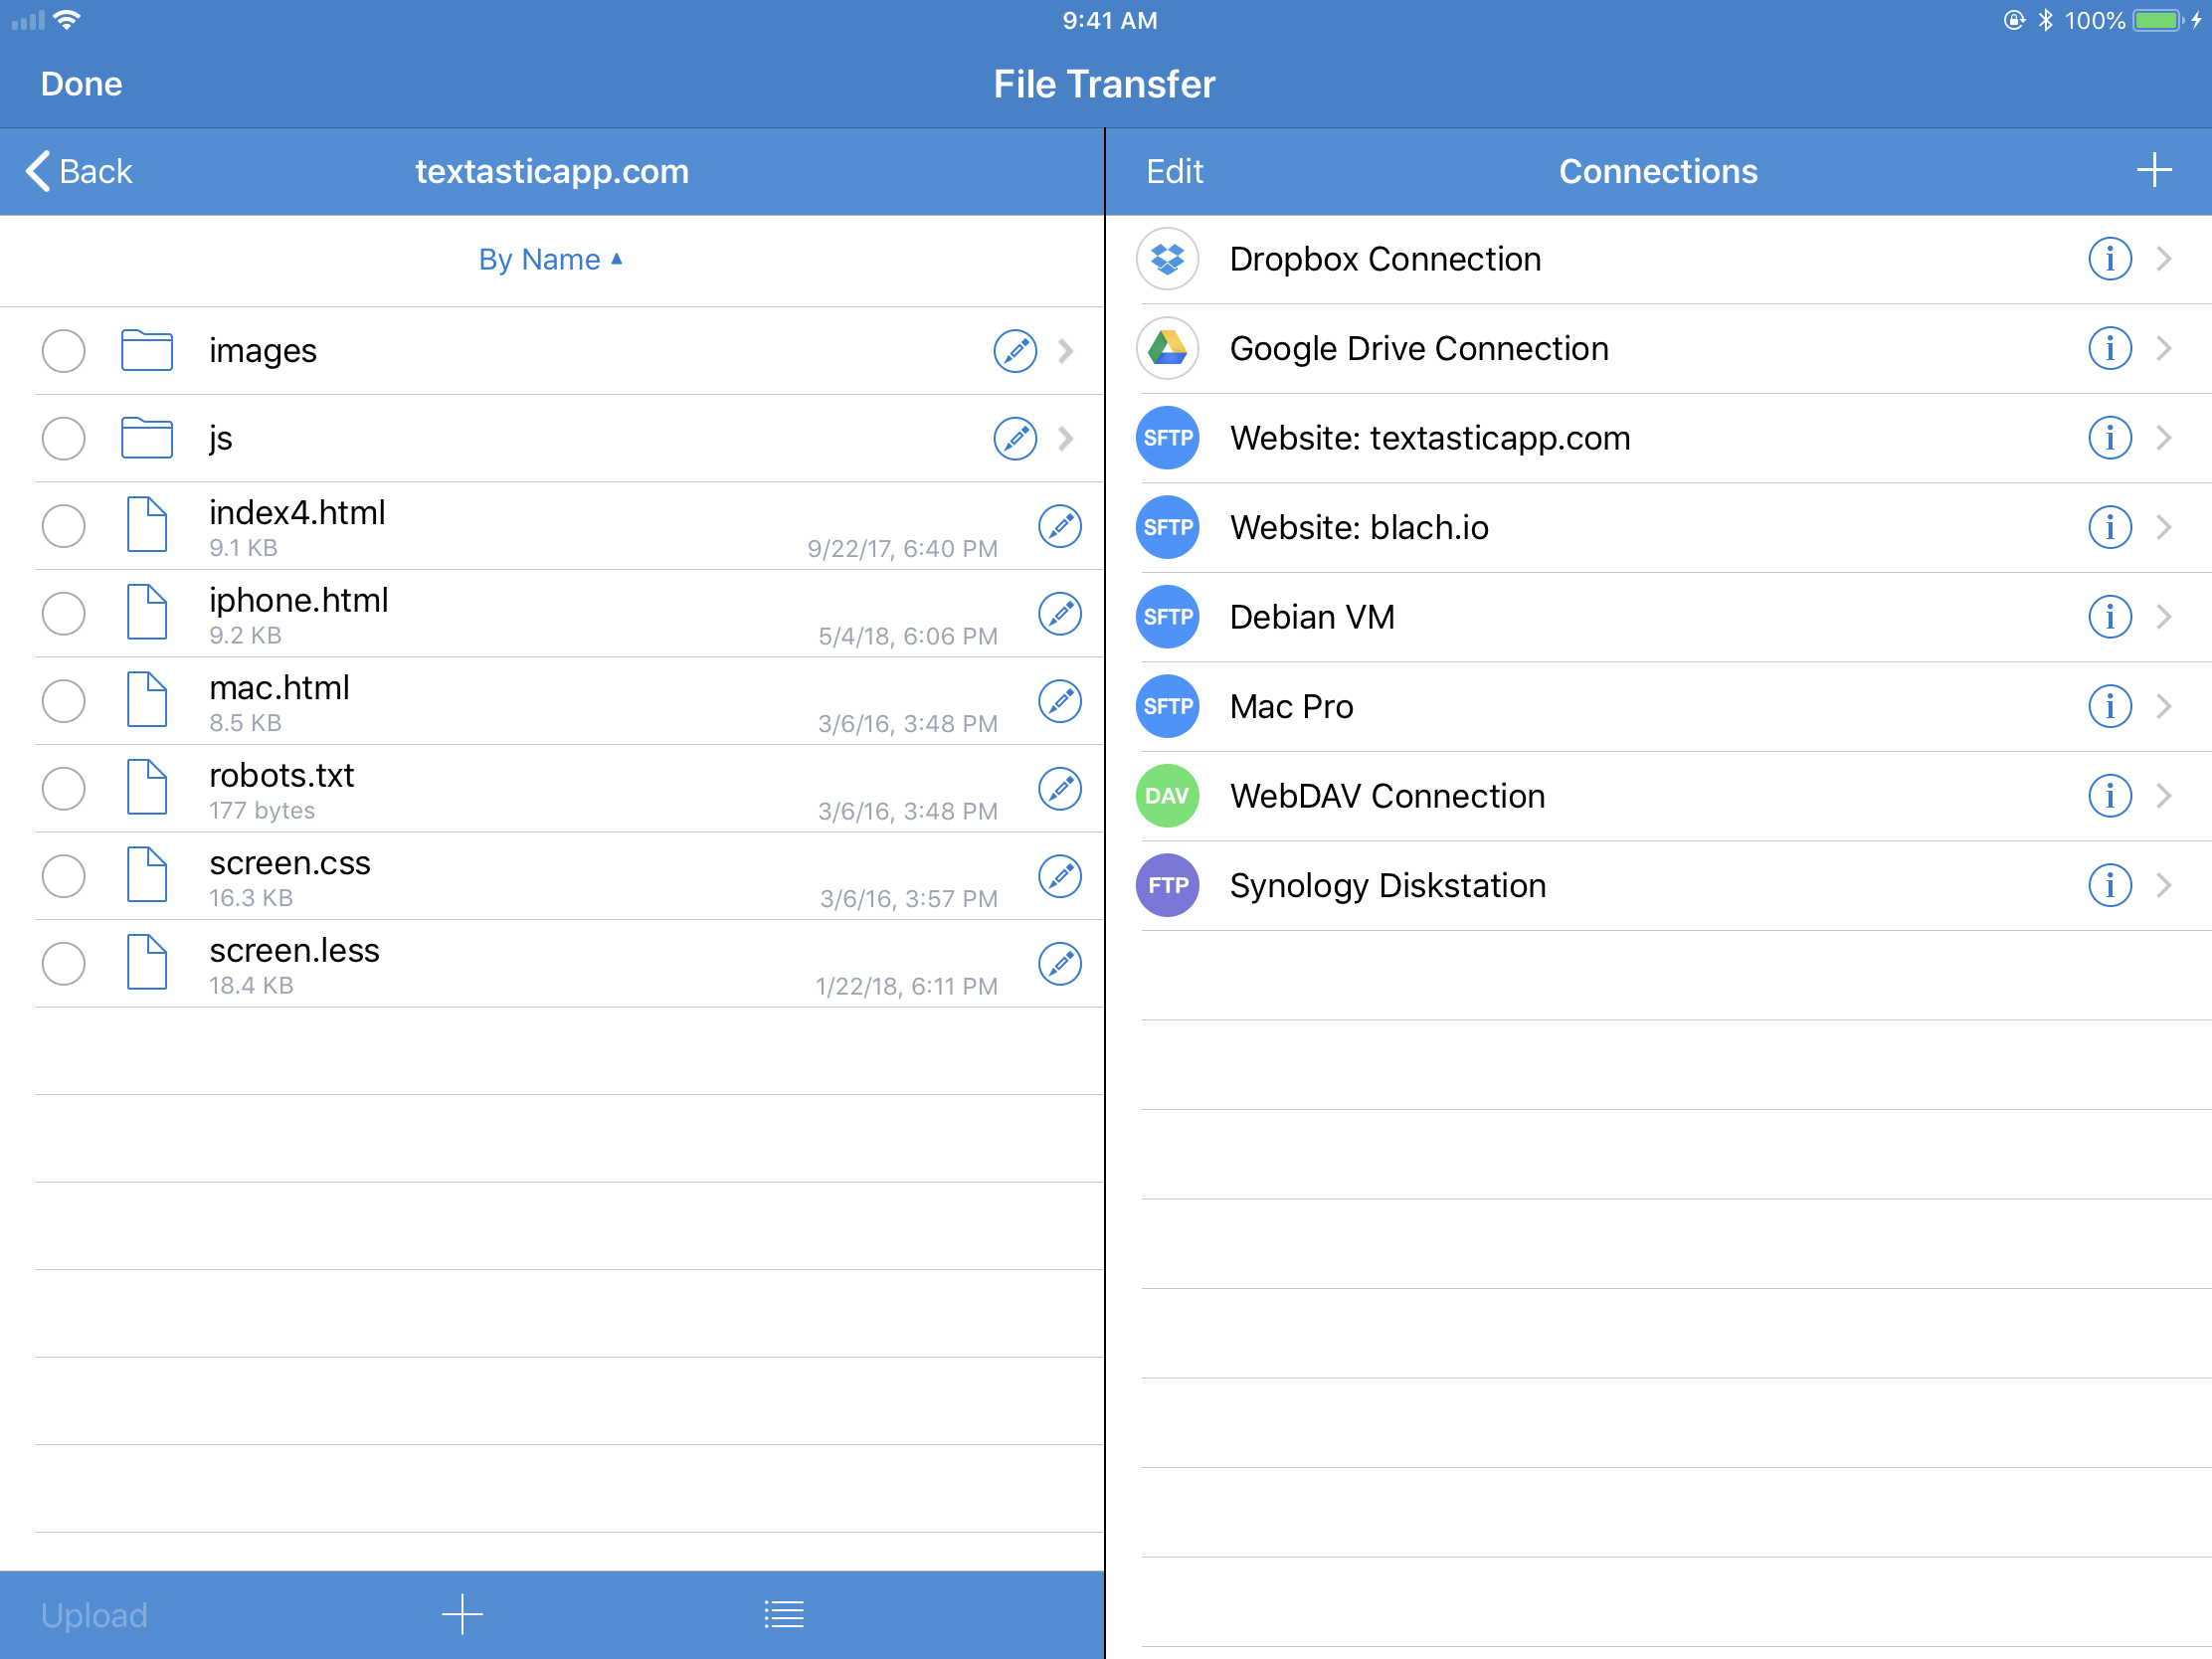Open info for Dropbox Connection
2212x1659 pixels.
point(2110,259)
